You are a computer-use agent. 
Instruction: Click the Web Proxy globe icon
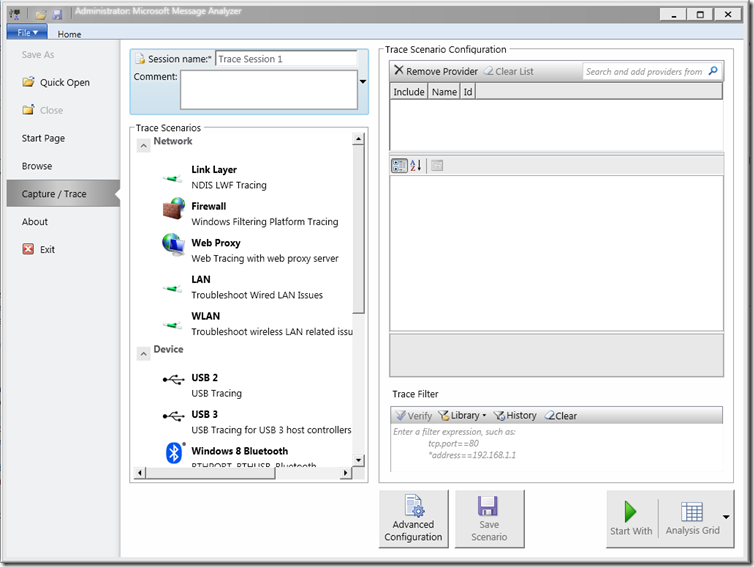point(174,245)
